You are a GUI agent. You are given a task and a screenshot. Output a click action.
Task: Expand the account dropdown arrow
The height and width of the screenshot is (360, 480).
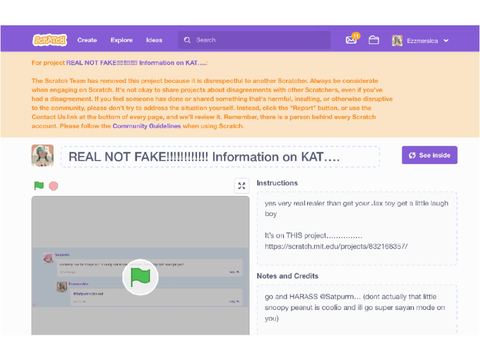446,41
